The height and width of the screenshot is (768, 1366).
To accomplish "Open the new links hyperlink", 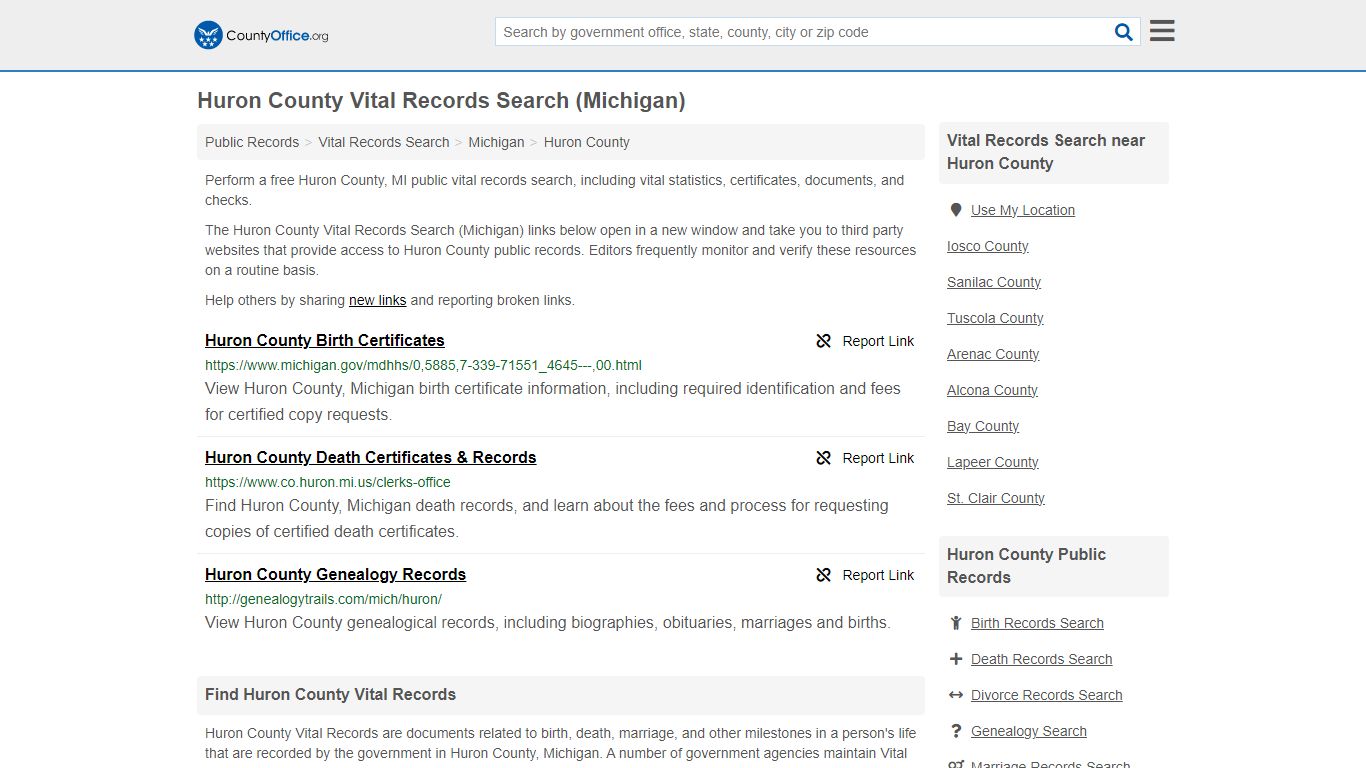I will click(x=378, y=300).
